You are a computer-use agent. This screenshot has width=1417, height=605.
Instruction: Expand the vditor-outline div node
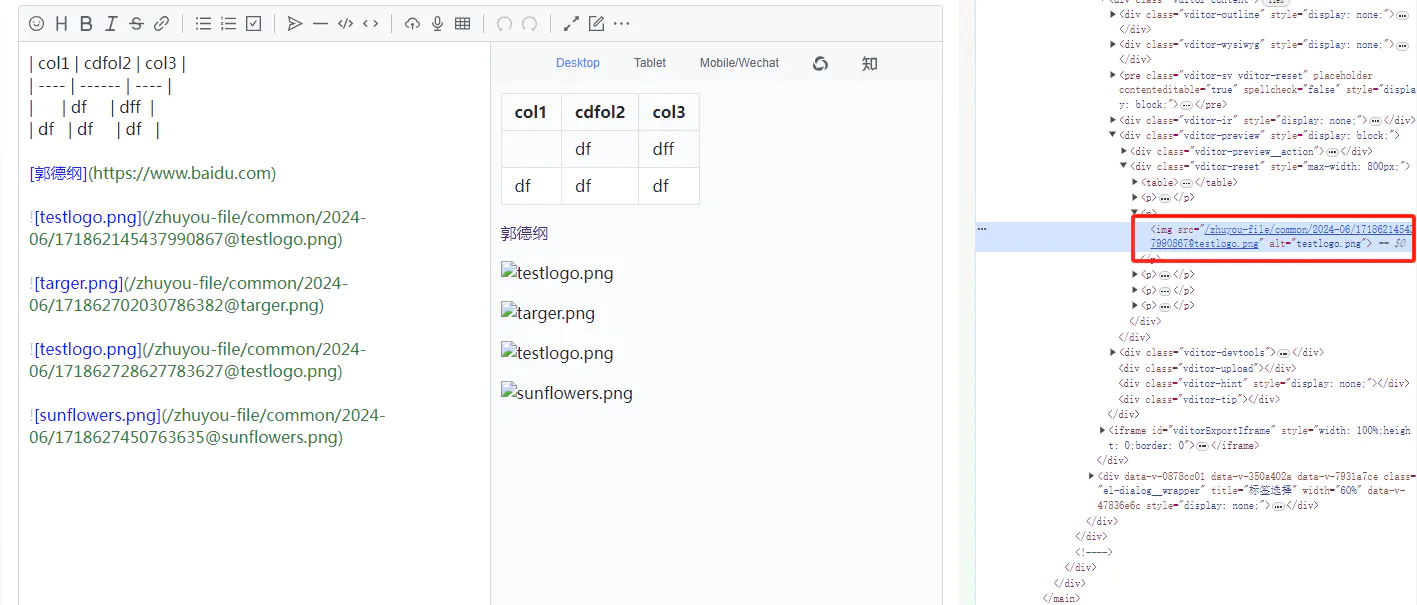pyautogui.click(x=1113, y=15)
